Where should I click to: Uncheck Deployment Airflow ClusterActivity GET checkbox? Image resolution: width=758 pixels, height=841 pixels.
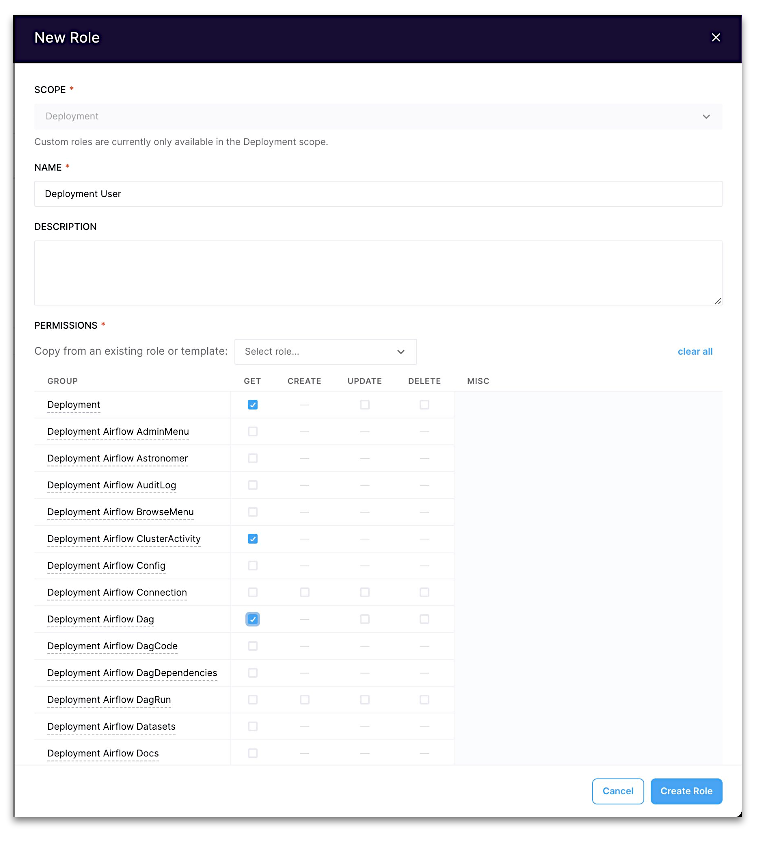tap(253, 539)
